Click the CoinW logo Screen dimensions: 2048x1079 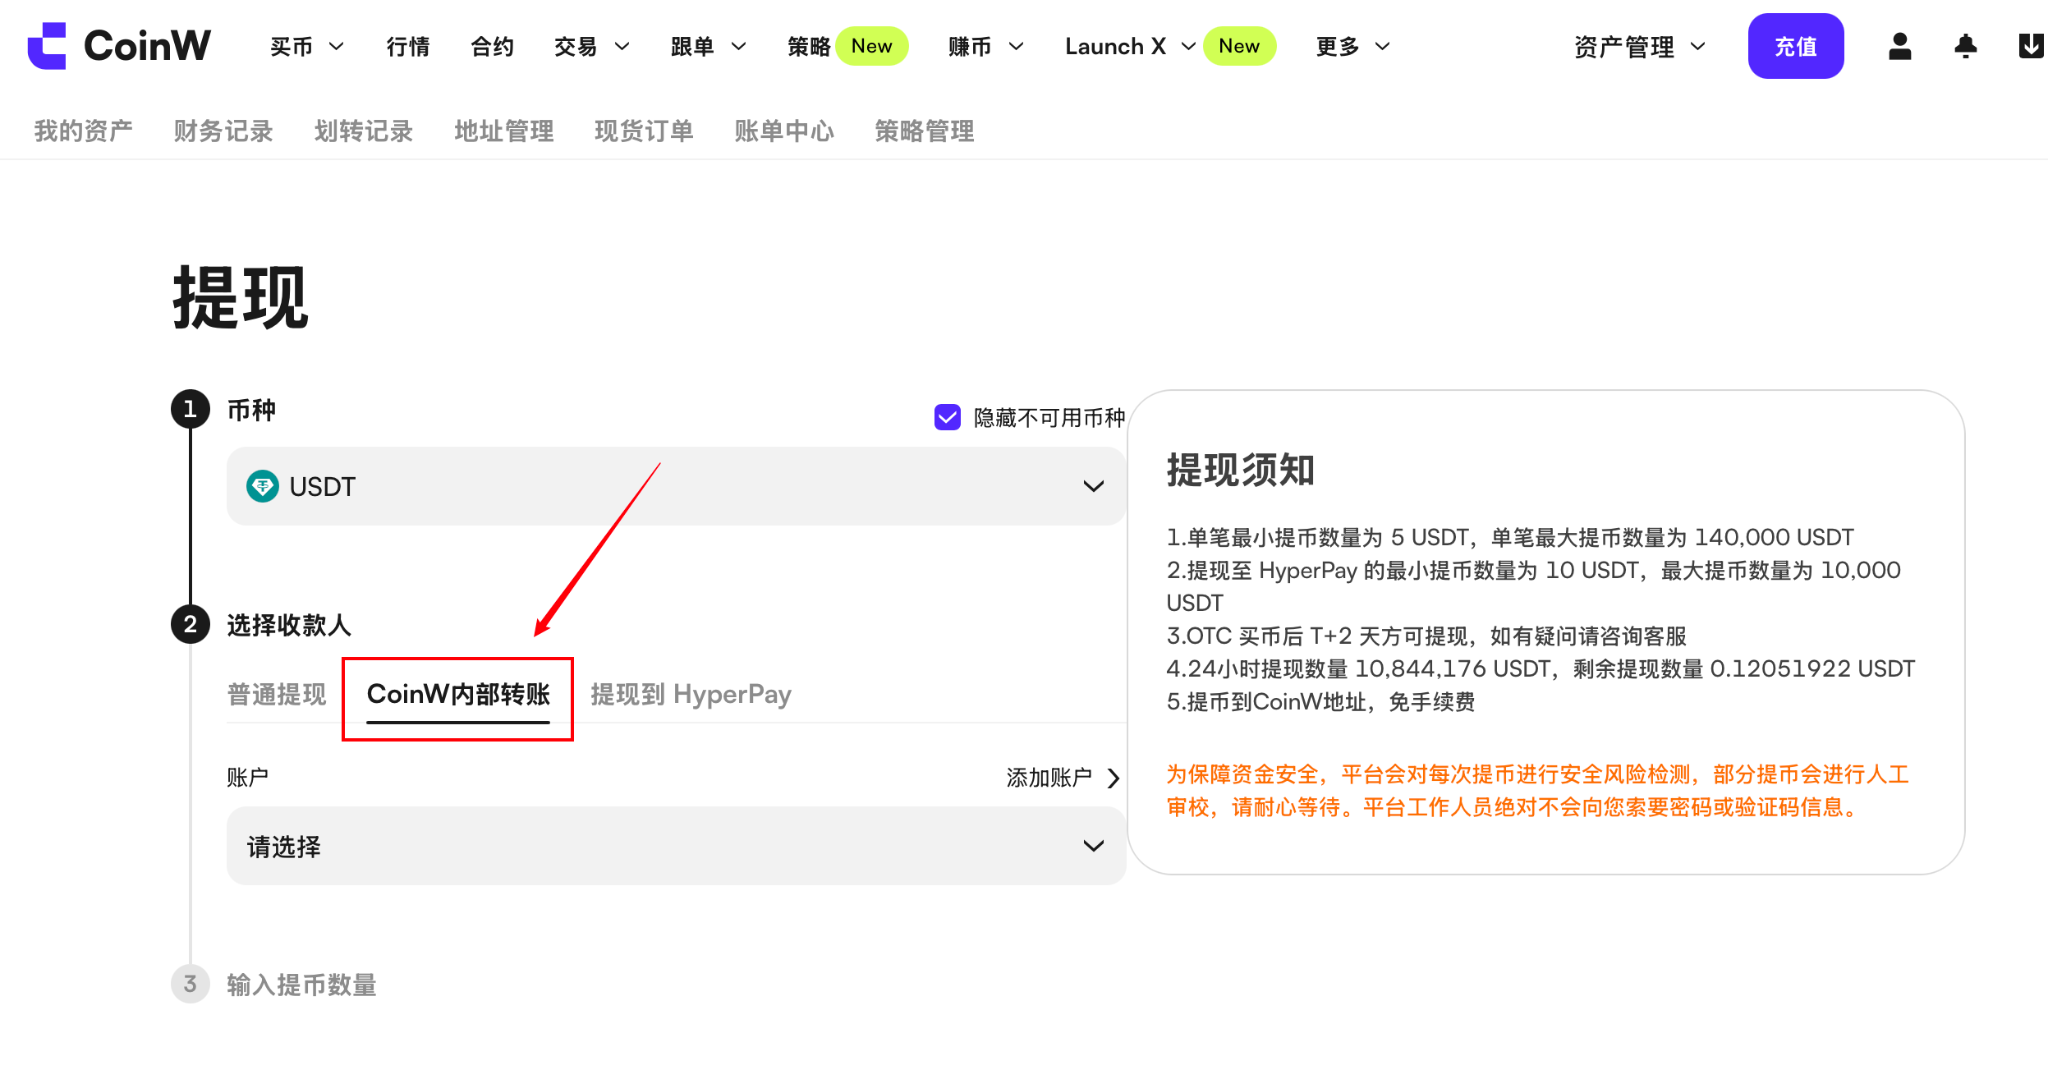[119, 46]
